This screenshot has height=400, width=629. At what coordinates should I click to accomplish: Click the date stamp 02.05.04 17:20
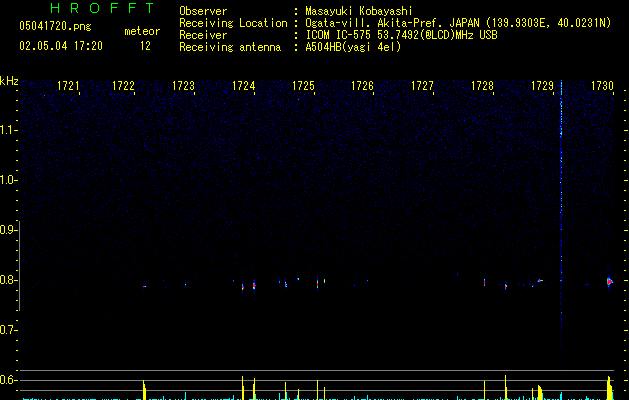click(61, 46)
